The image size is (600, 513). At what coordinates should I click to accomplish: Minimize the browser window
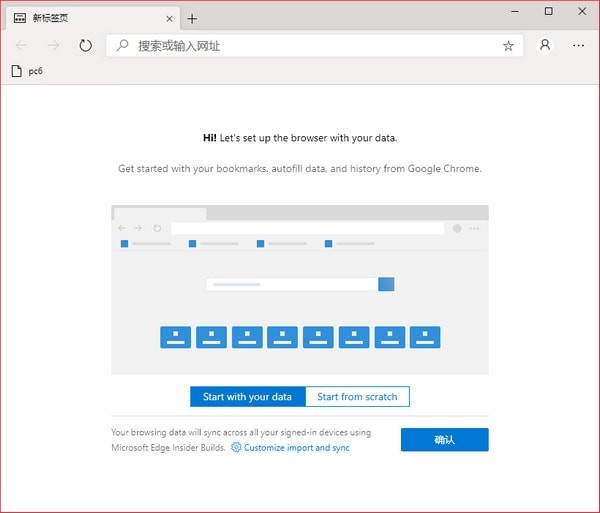[515, 11]
